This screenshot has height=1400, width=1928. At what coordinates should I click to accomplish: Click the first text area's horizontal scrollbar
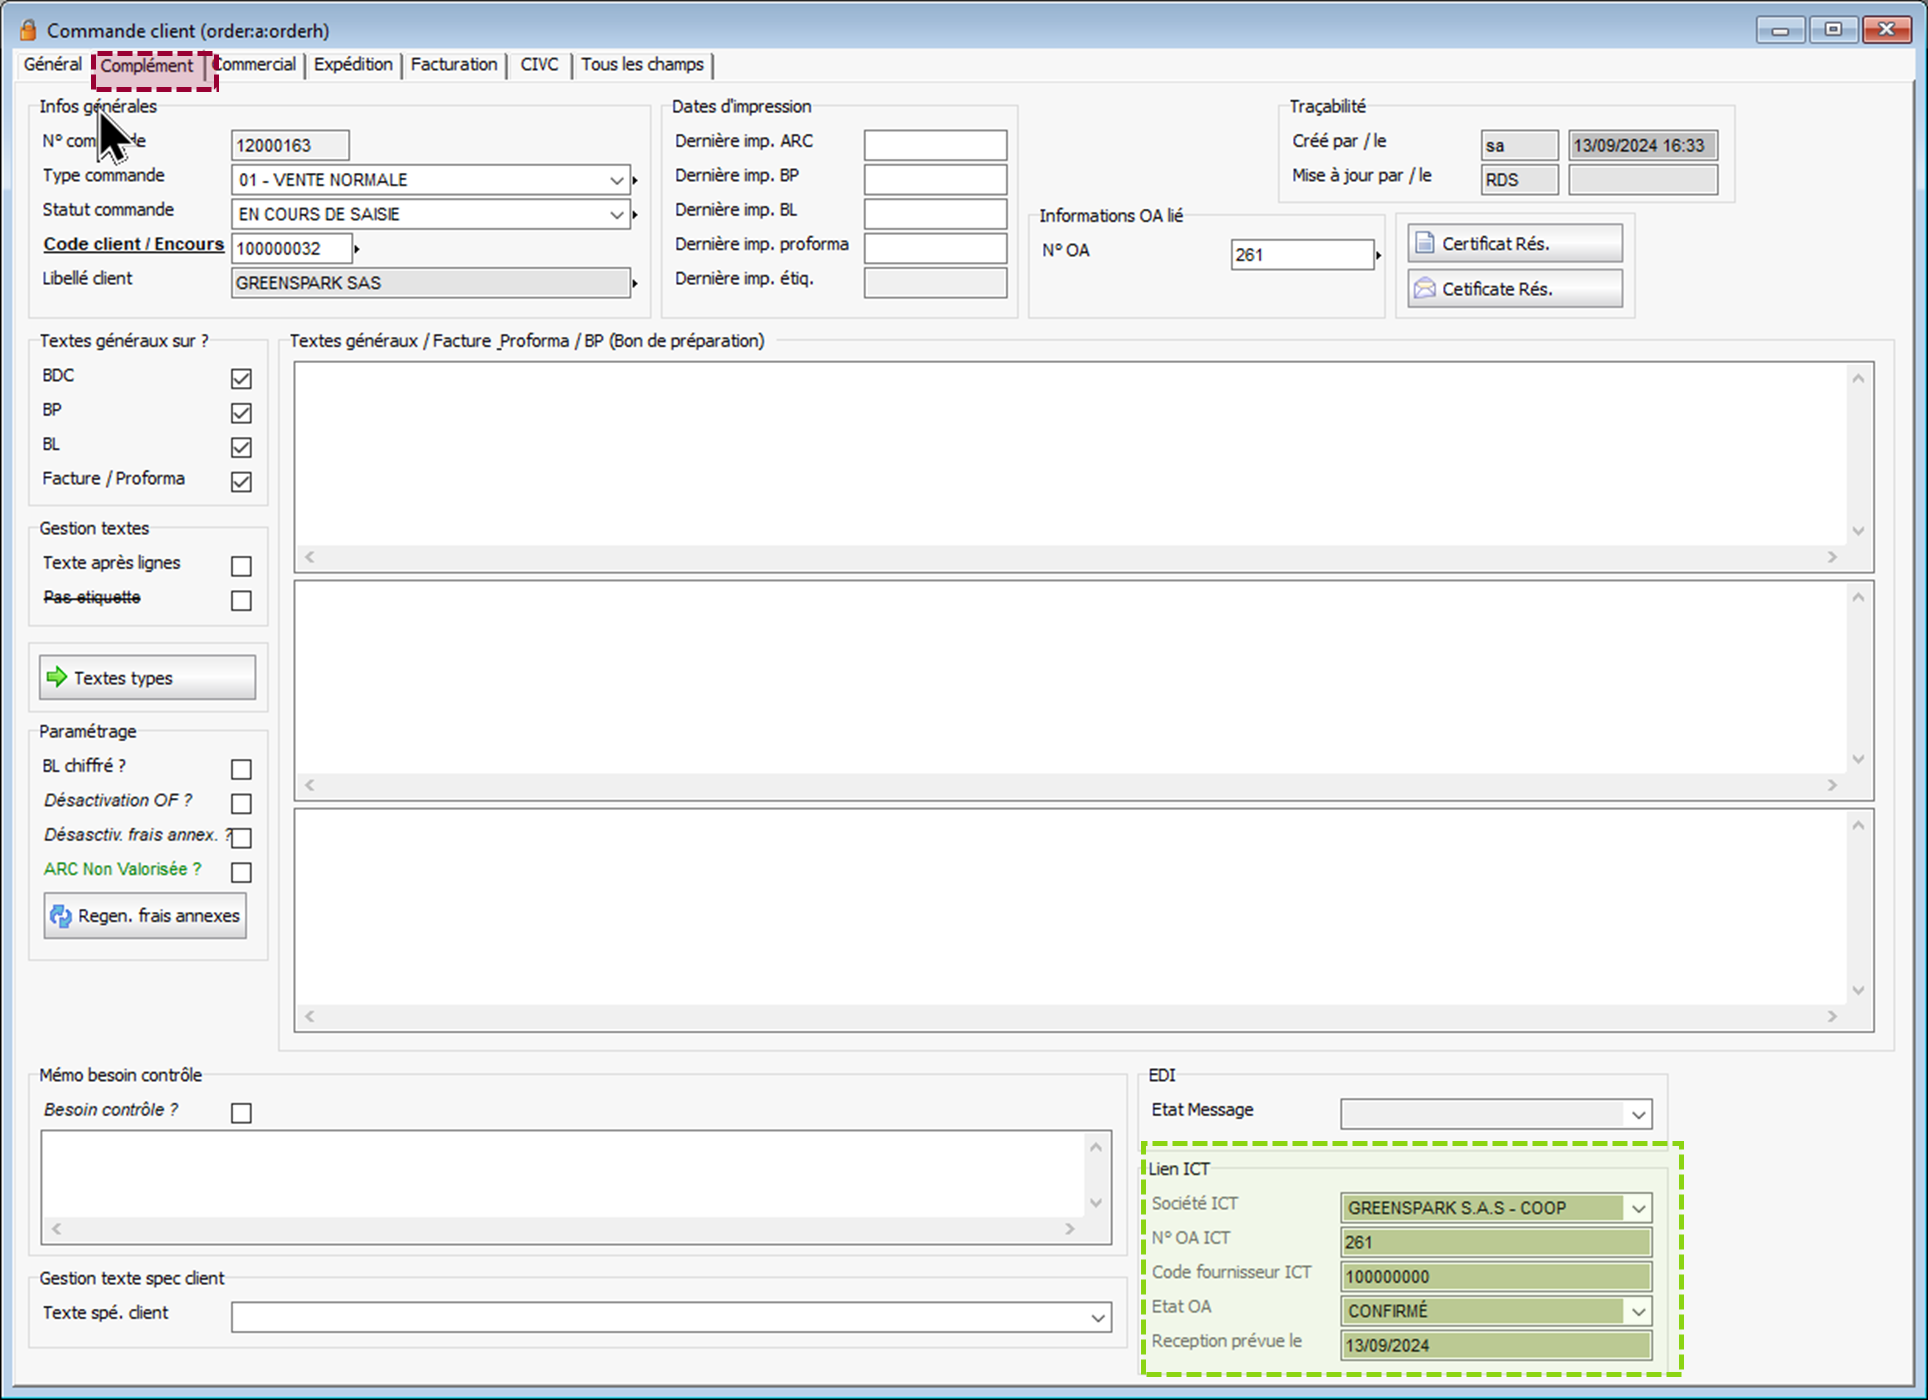coord(1070,557)
